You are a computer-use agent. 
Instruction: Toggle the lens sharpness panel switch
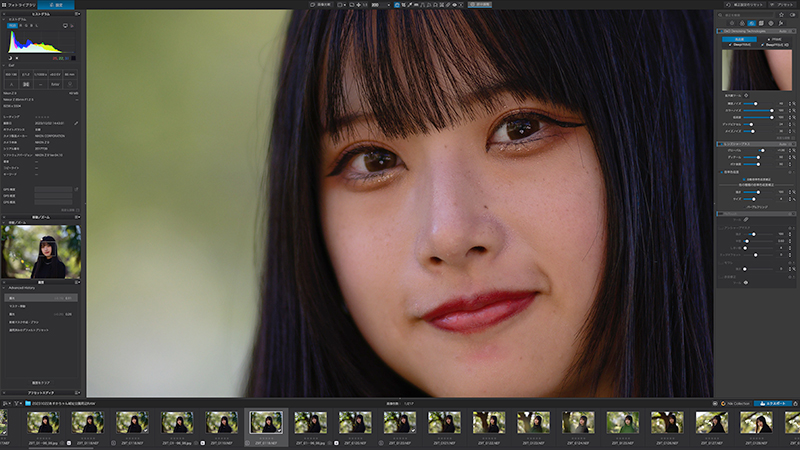point(720,144)
